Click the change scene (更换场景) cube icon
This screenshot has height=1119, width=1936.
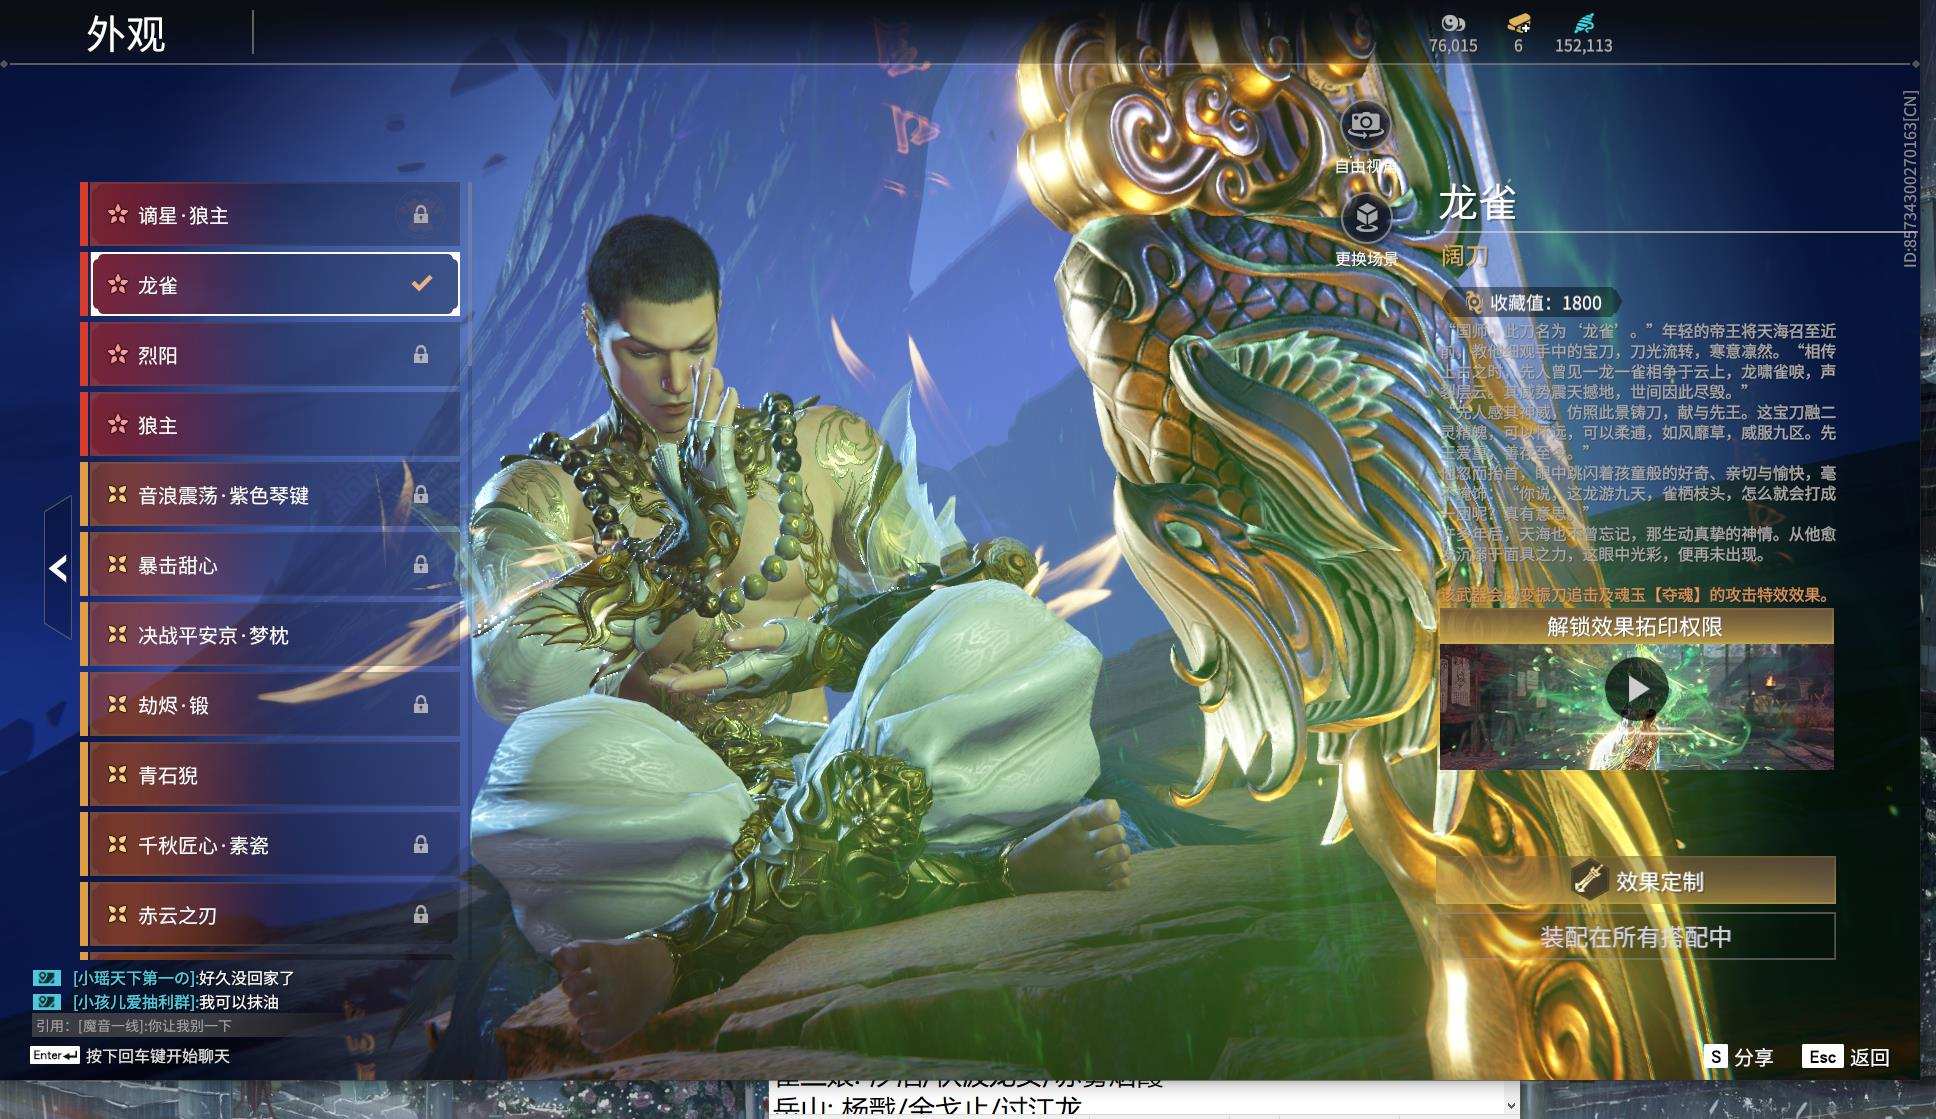click(1366, 218)
